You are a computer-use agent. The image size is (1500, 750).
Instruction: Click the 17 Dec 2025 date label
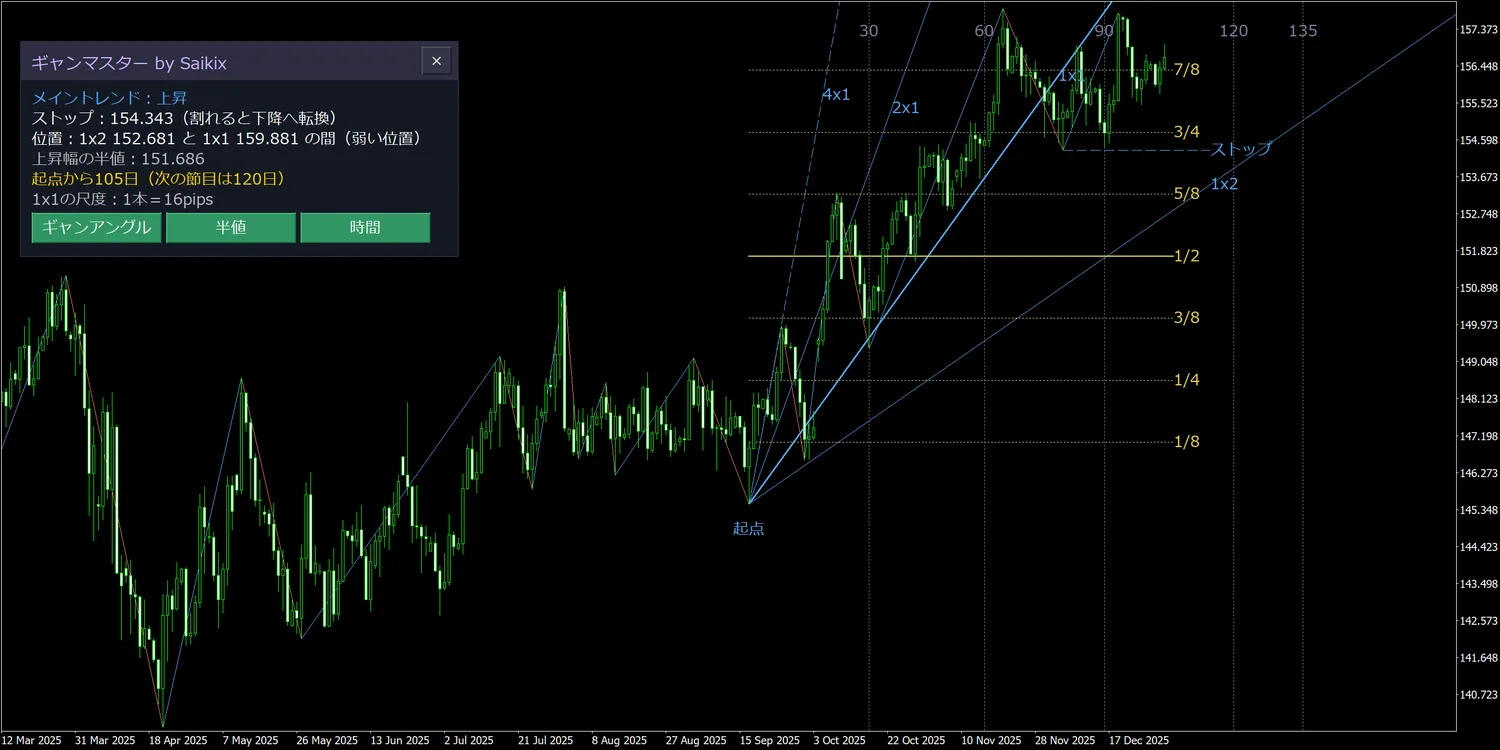pos(1138,741)
